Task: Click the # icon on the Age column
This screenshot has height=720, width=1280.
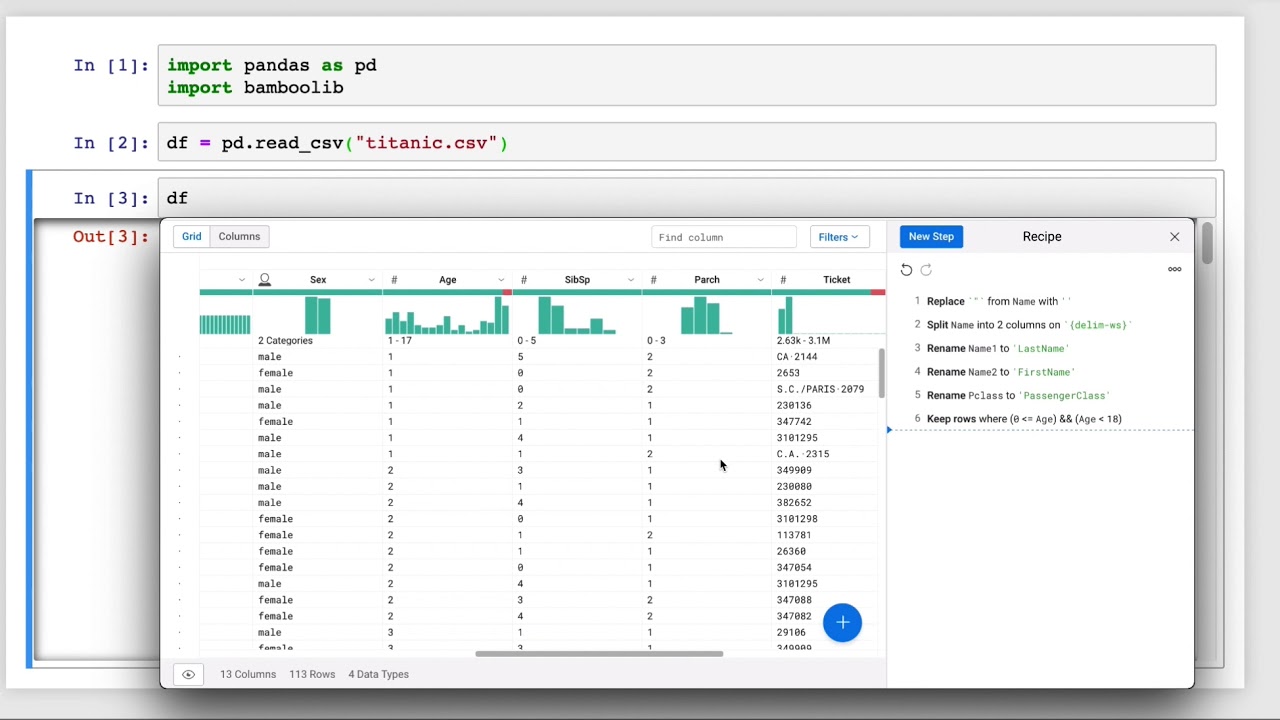Action: coord(394,279)
